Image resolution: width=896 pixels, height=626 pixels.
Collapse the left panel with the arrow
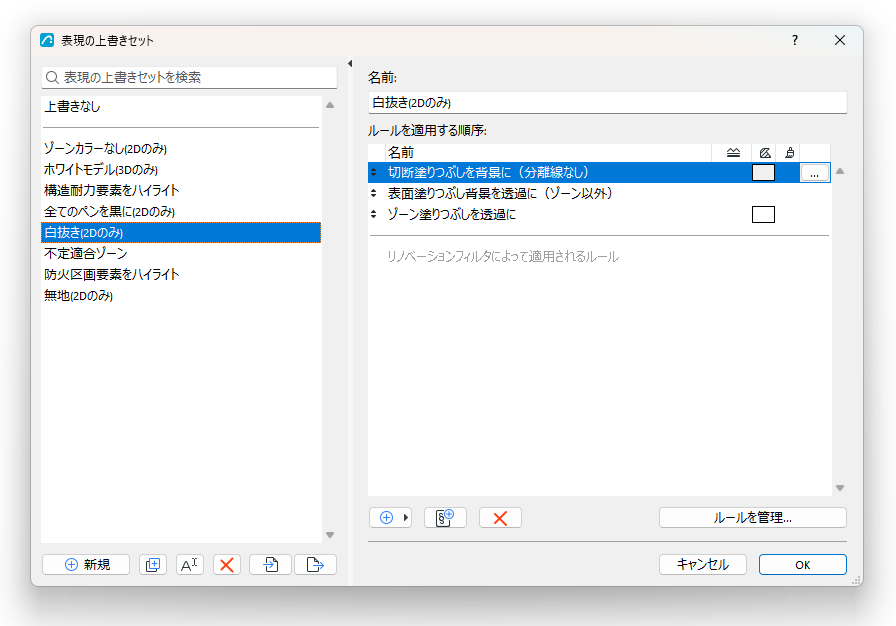350,63
